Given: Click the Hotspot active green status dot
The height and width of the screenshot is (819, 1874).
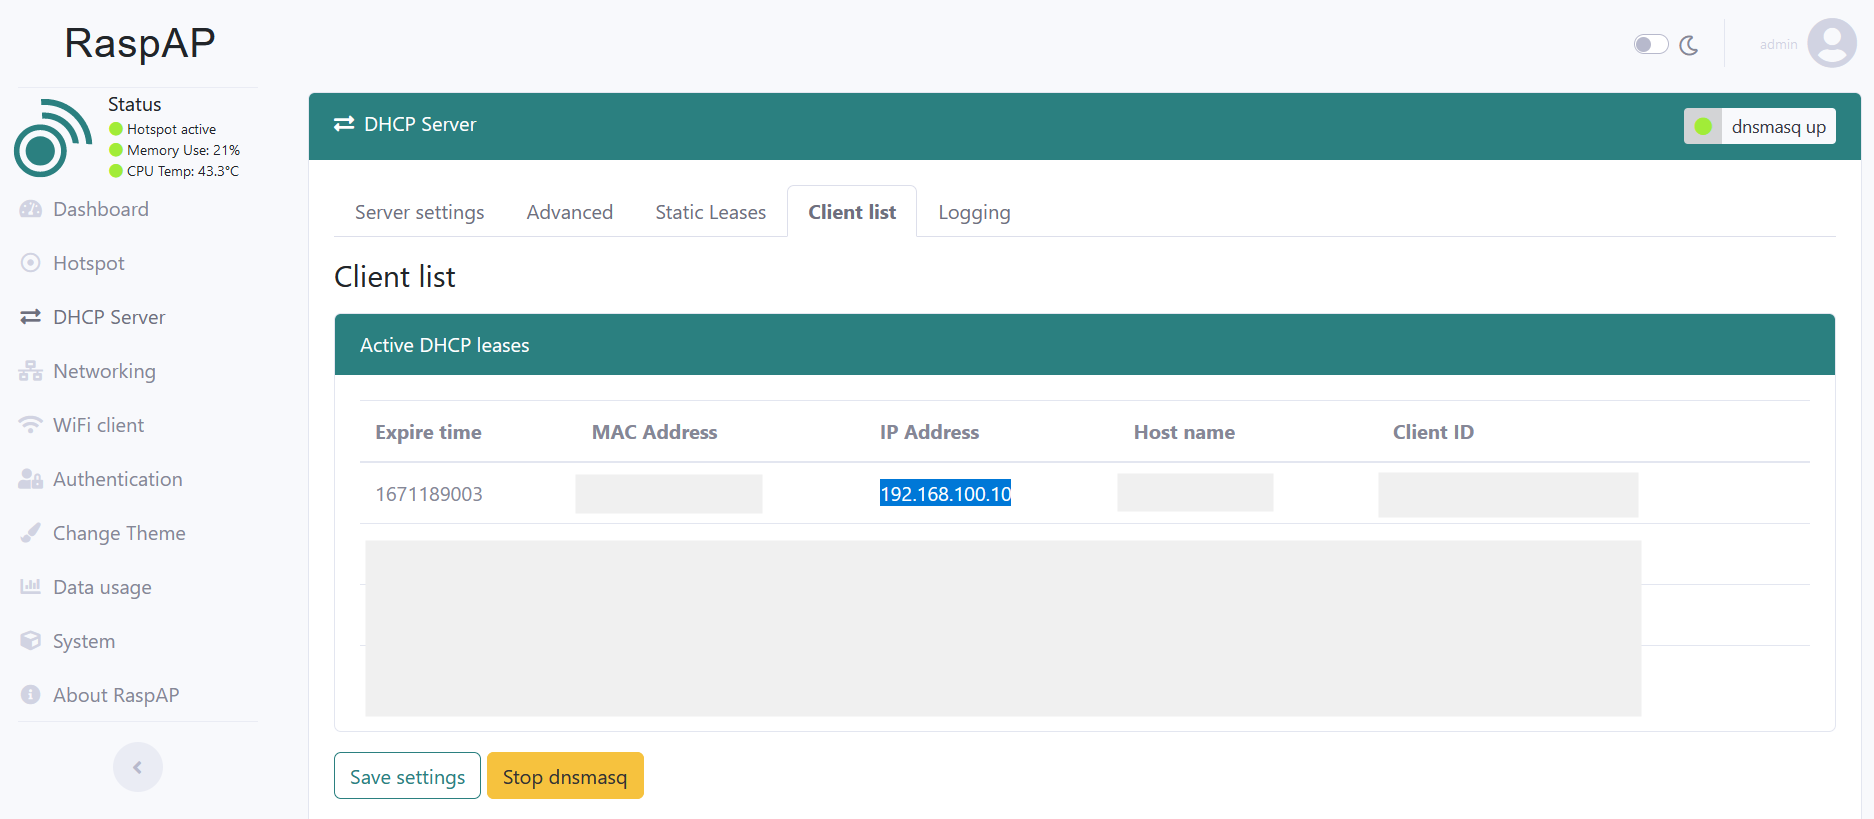Looking at the screenshot, I should (x=116, y=129).
